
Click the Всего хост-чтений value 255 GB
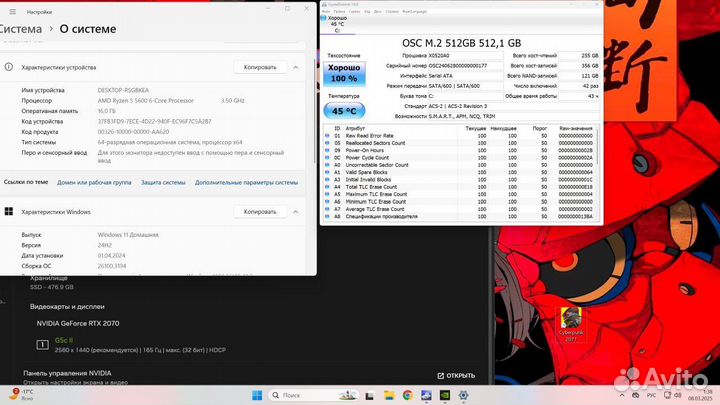(x=579, y=56)
